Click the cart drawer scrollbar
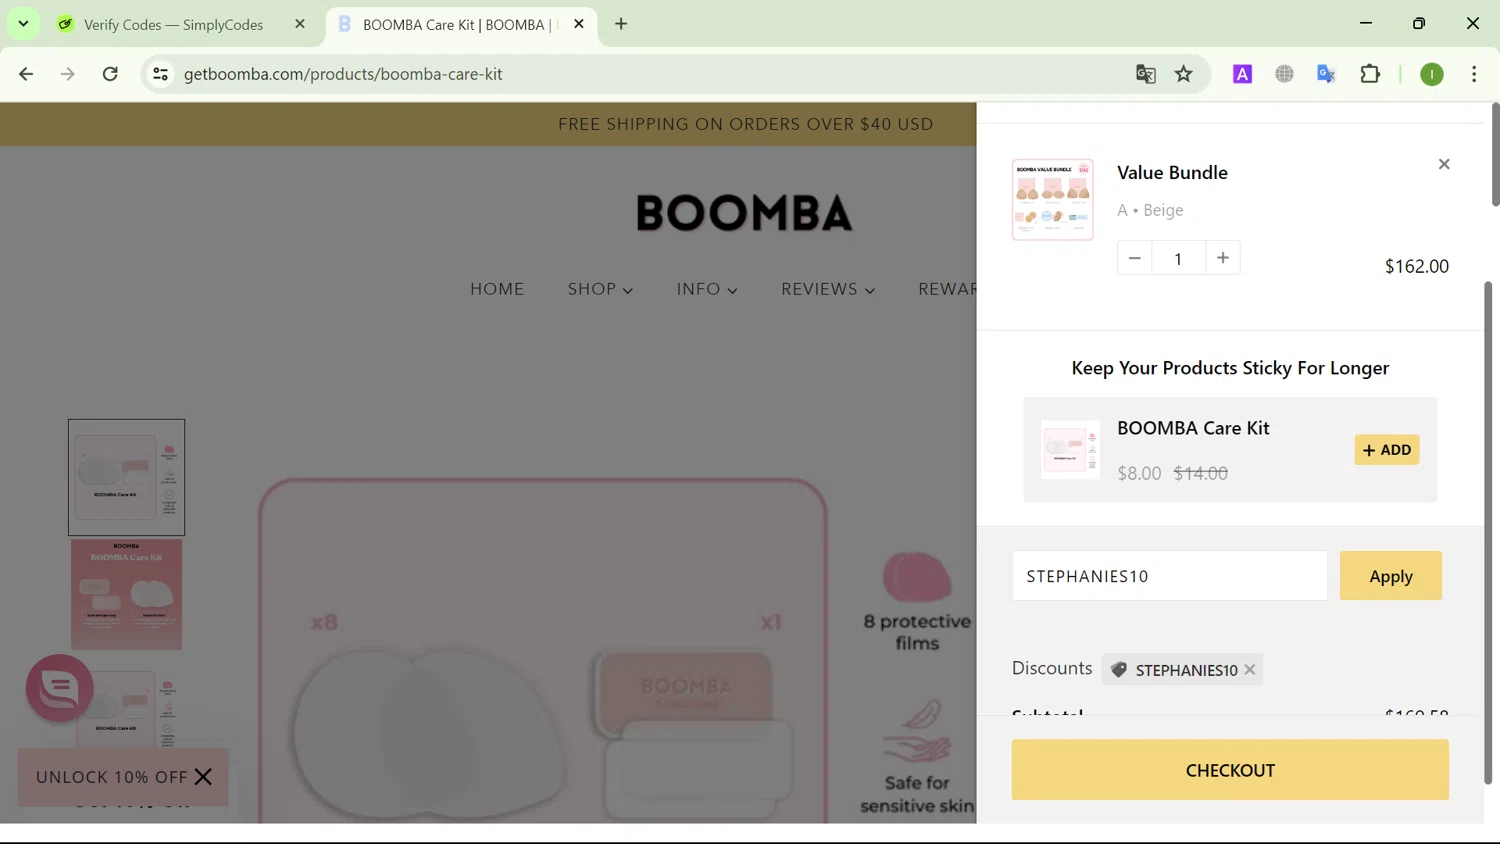 [1487, 533]
